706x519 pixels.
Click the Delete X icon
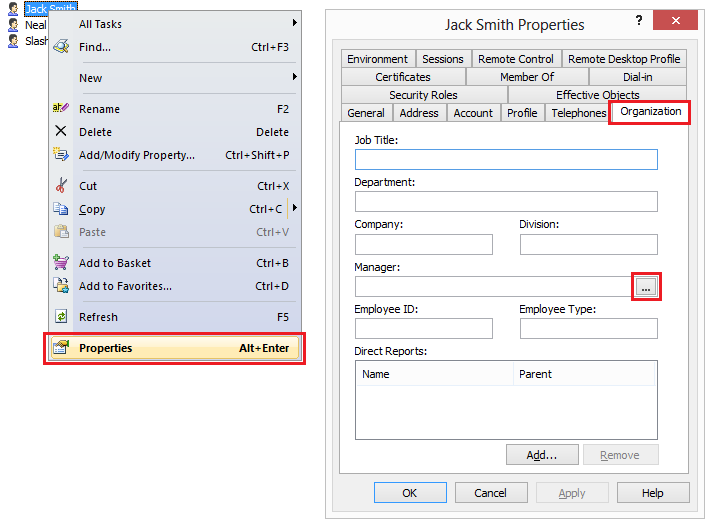tap(60, 131)
